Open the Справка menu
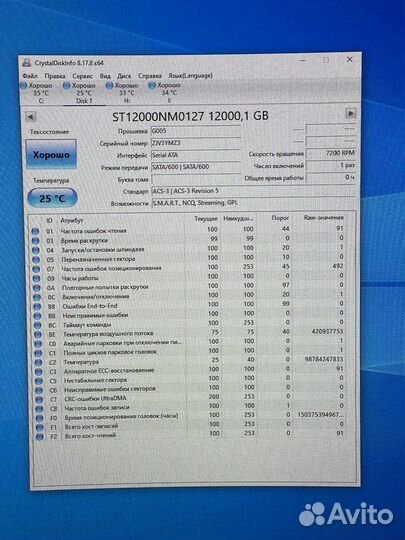405x540 pixels. tap(150, 75)
